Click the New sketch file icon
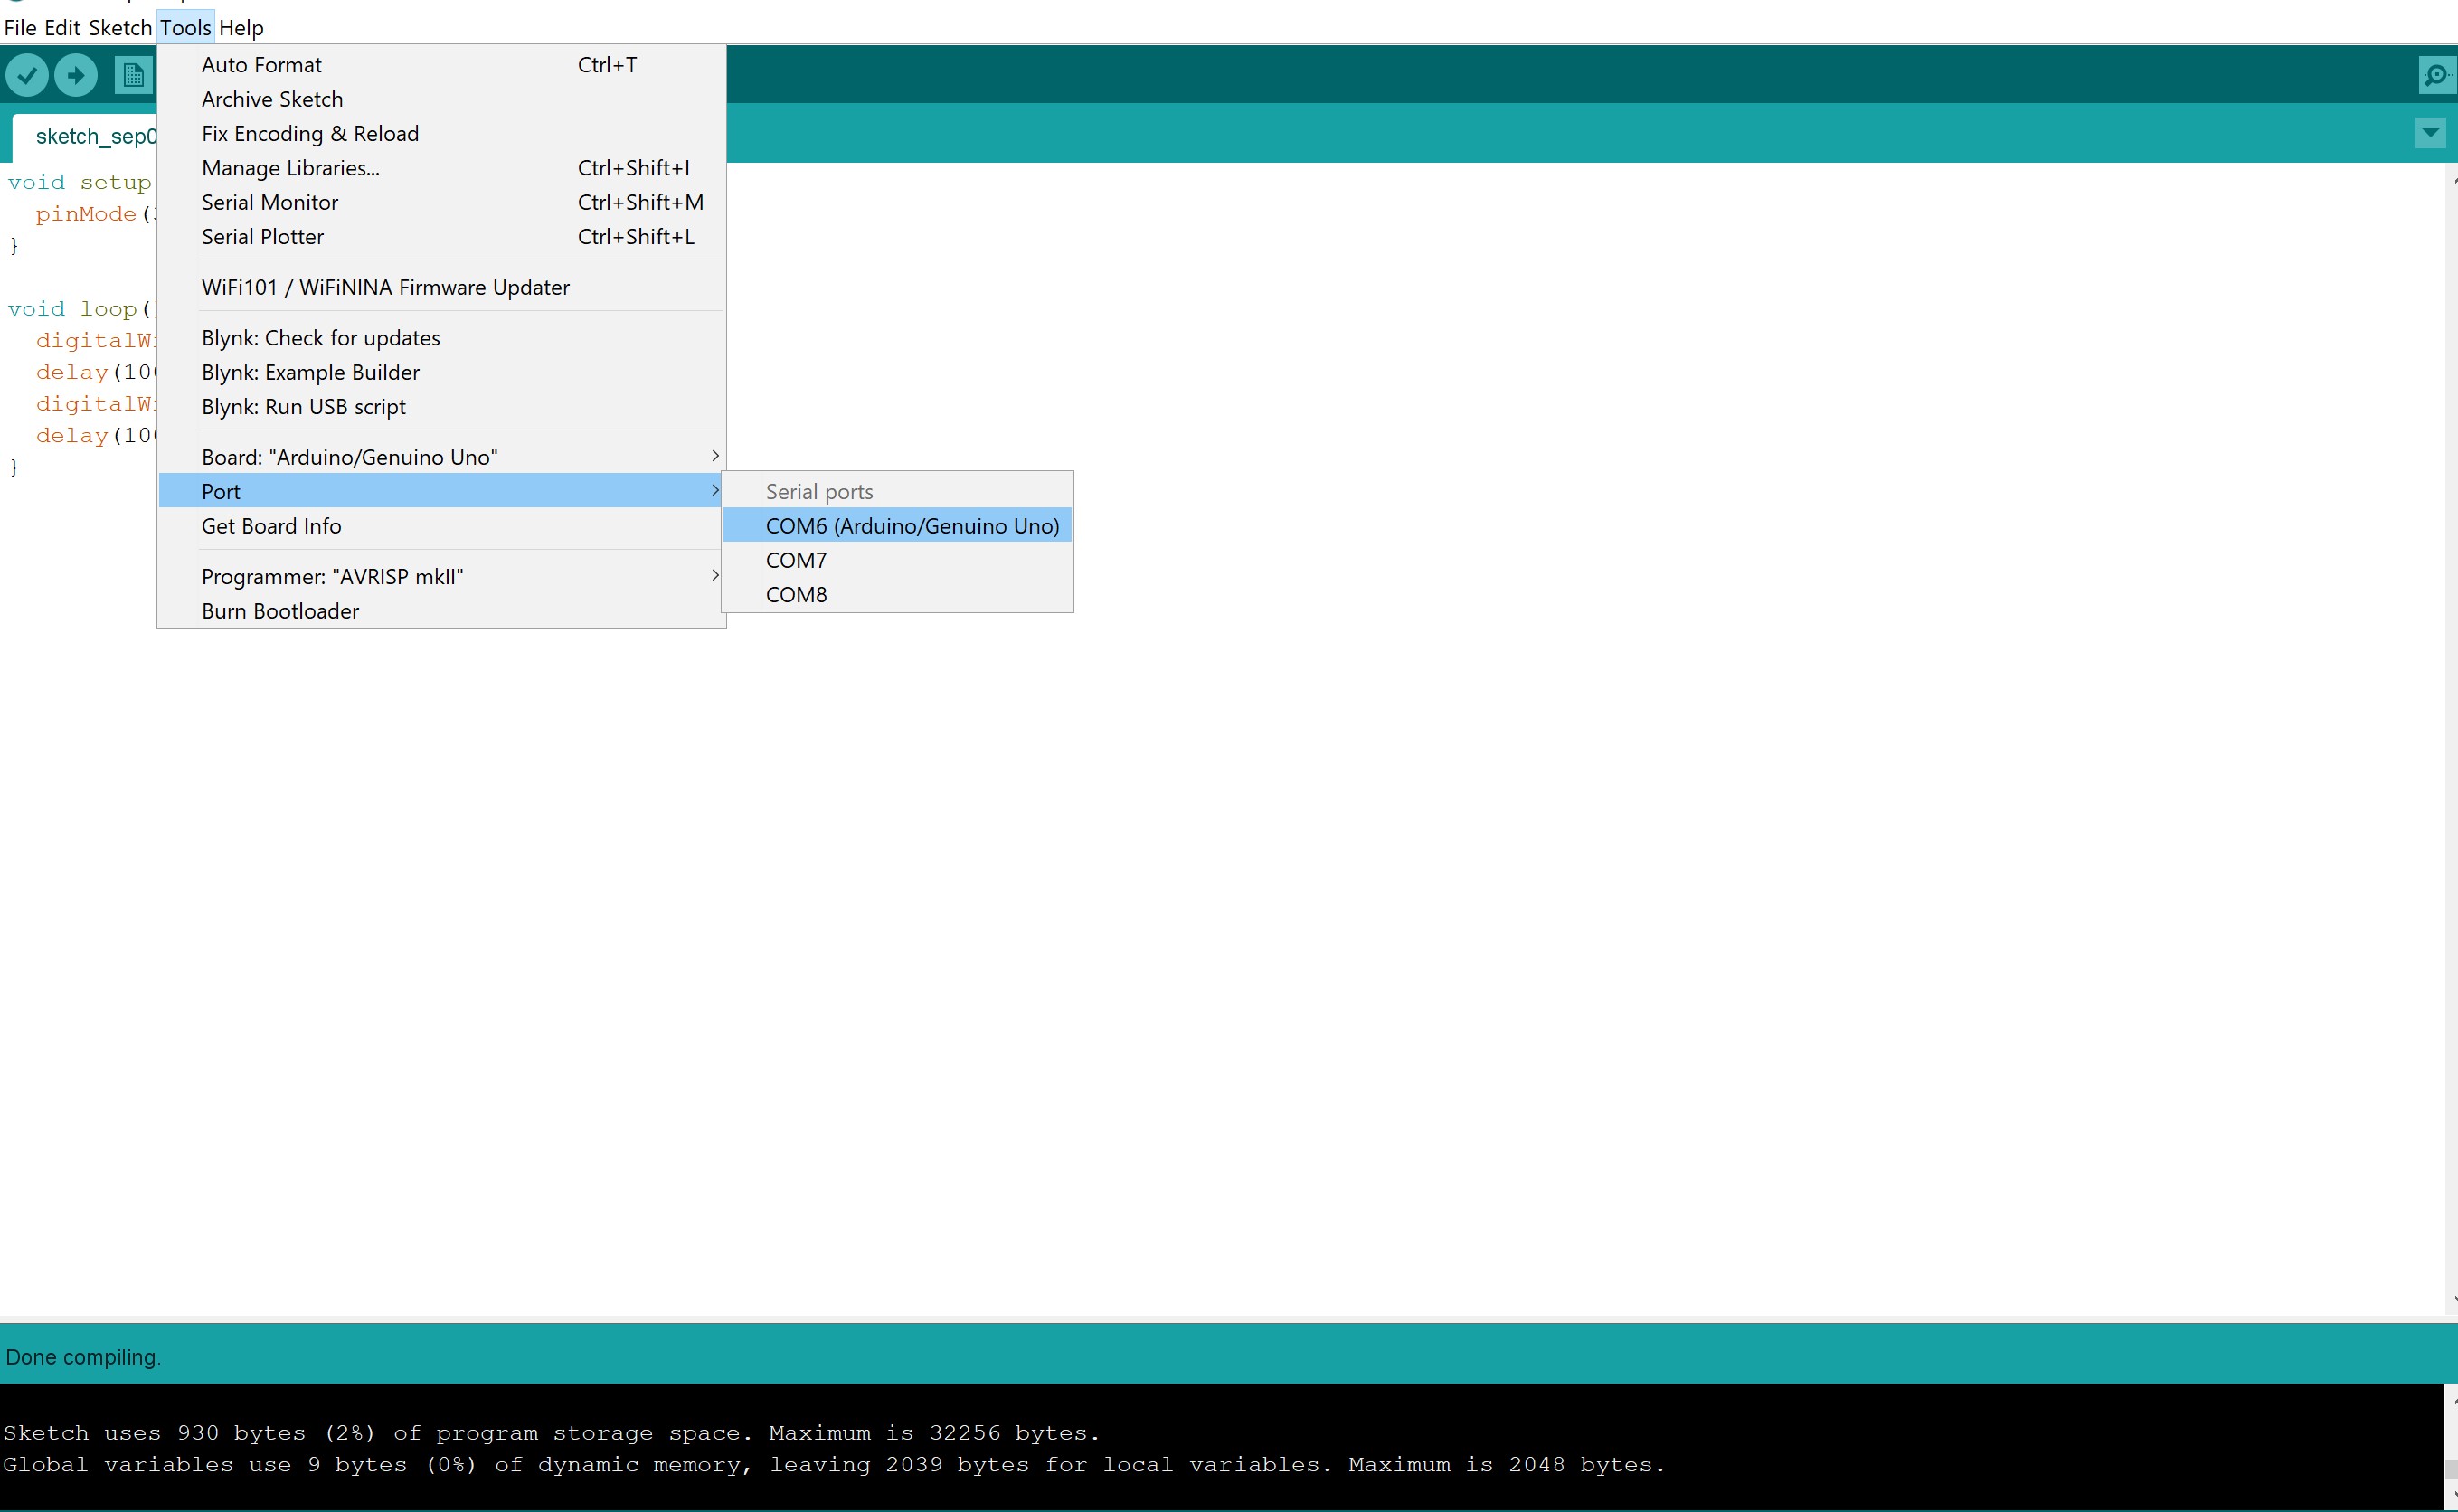The height and width of the screenshot is (1512, 2458). click(133, 75)
